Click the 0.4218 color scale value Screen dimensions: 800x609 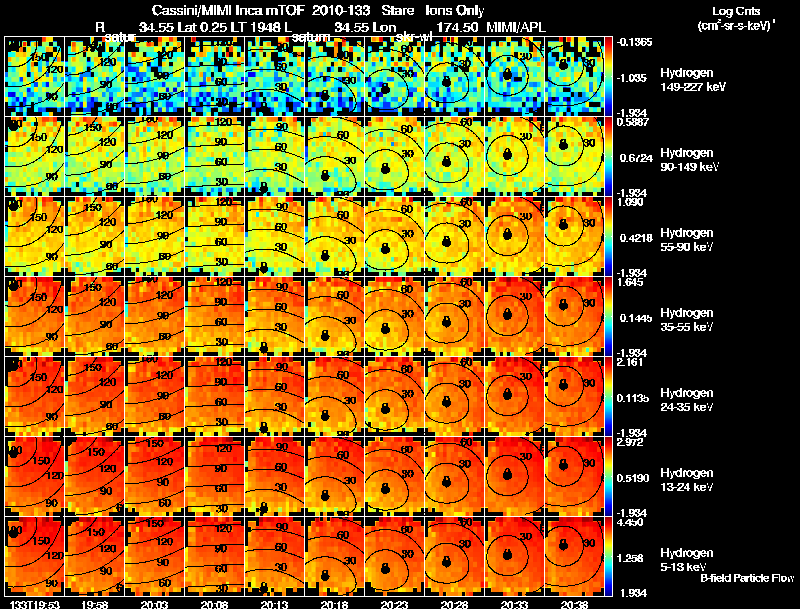point(634,238)
